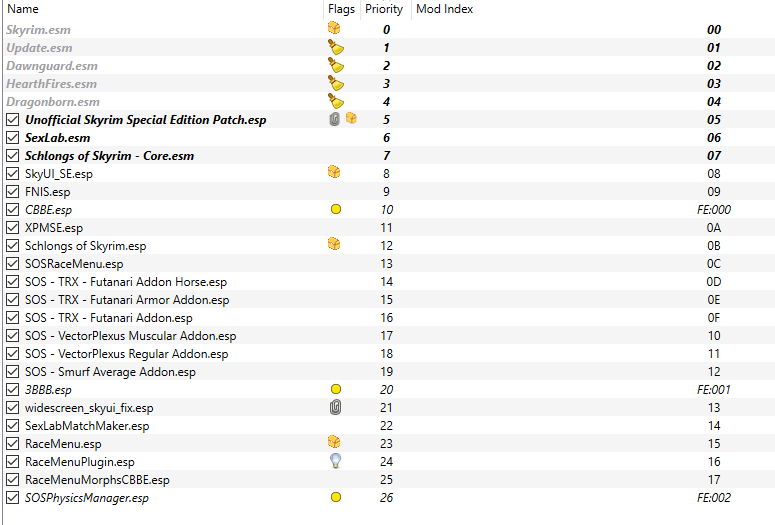Screen dimensions: 775x525
Task: Select SOS - Smurf Average Addon.esp name
Action: click(x=110, y=372)
